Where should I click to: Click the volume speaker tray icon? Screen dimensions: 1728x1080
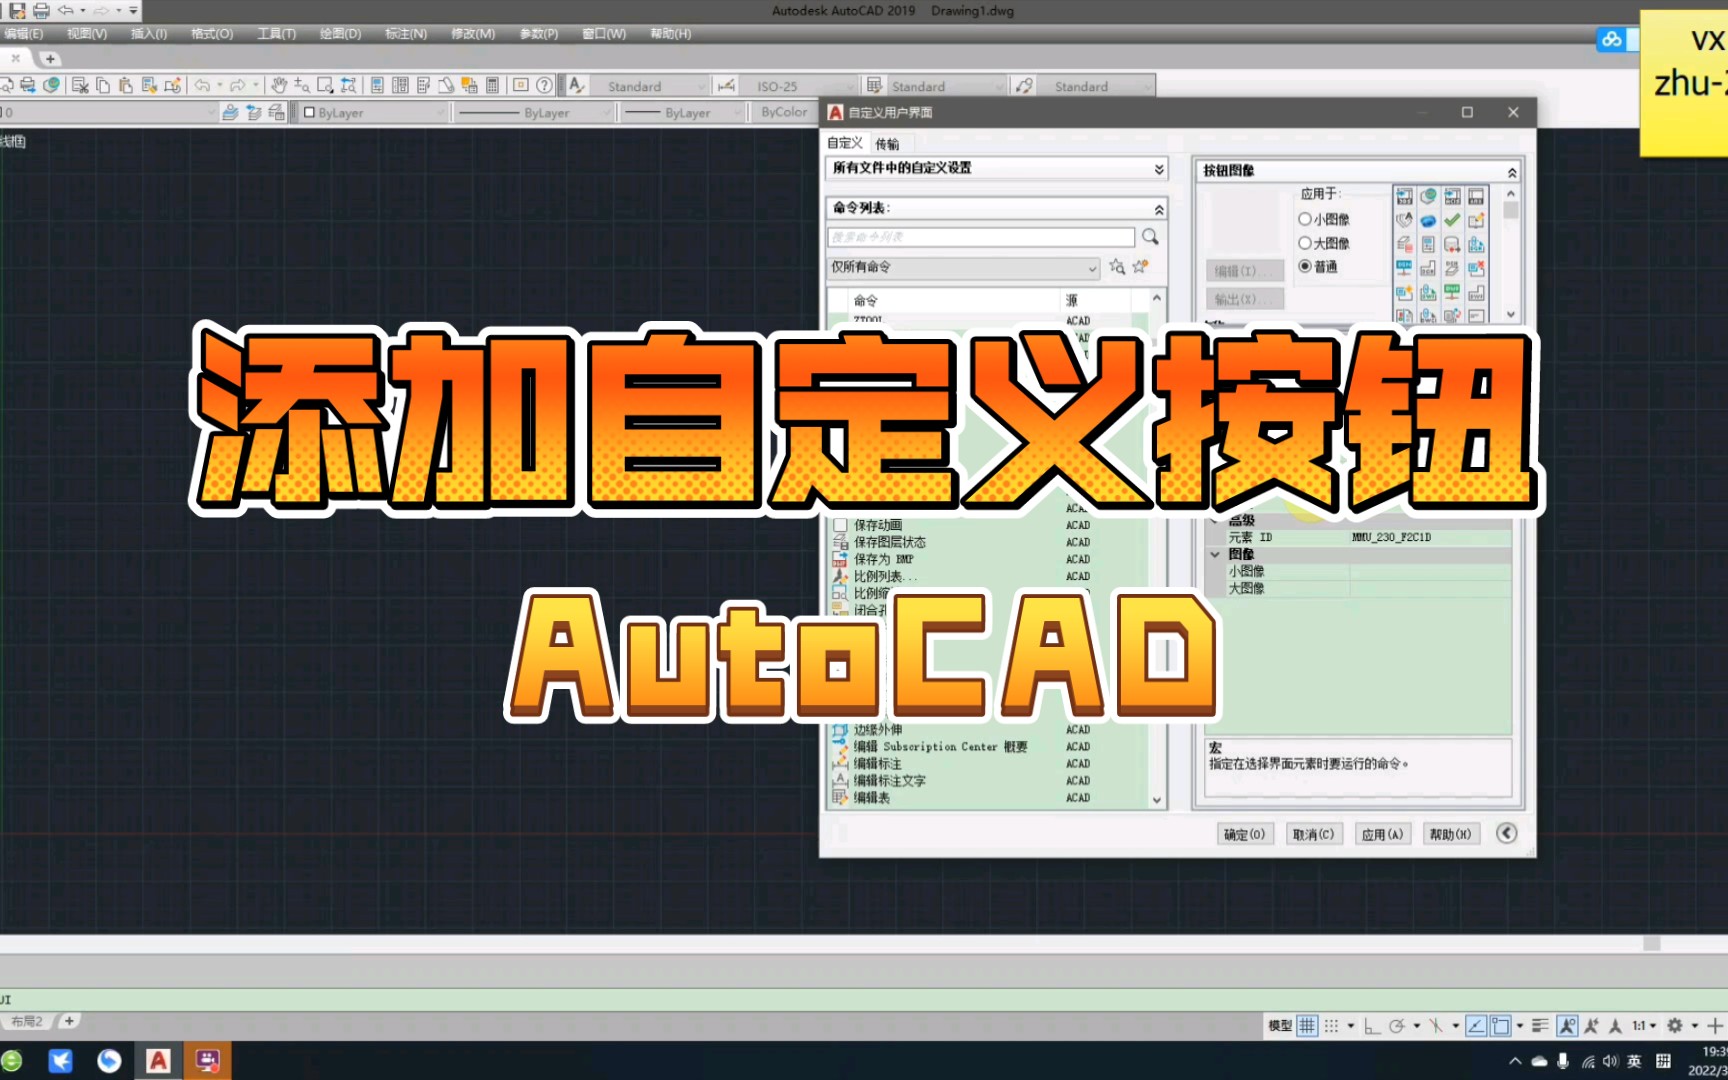(x=1610, y=1061)
